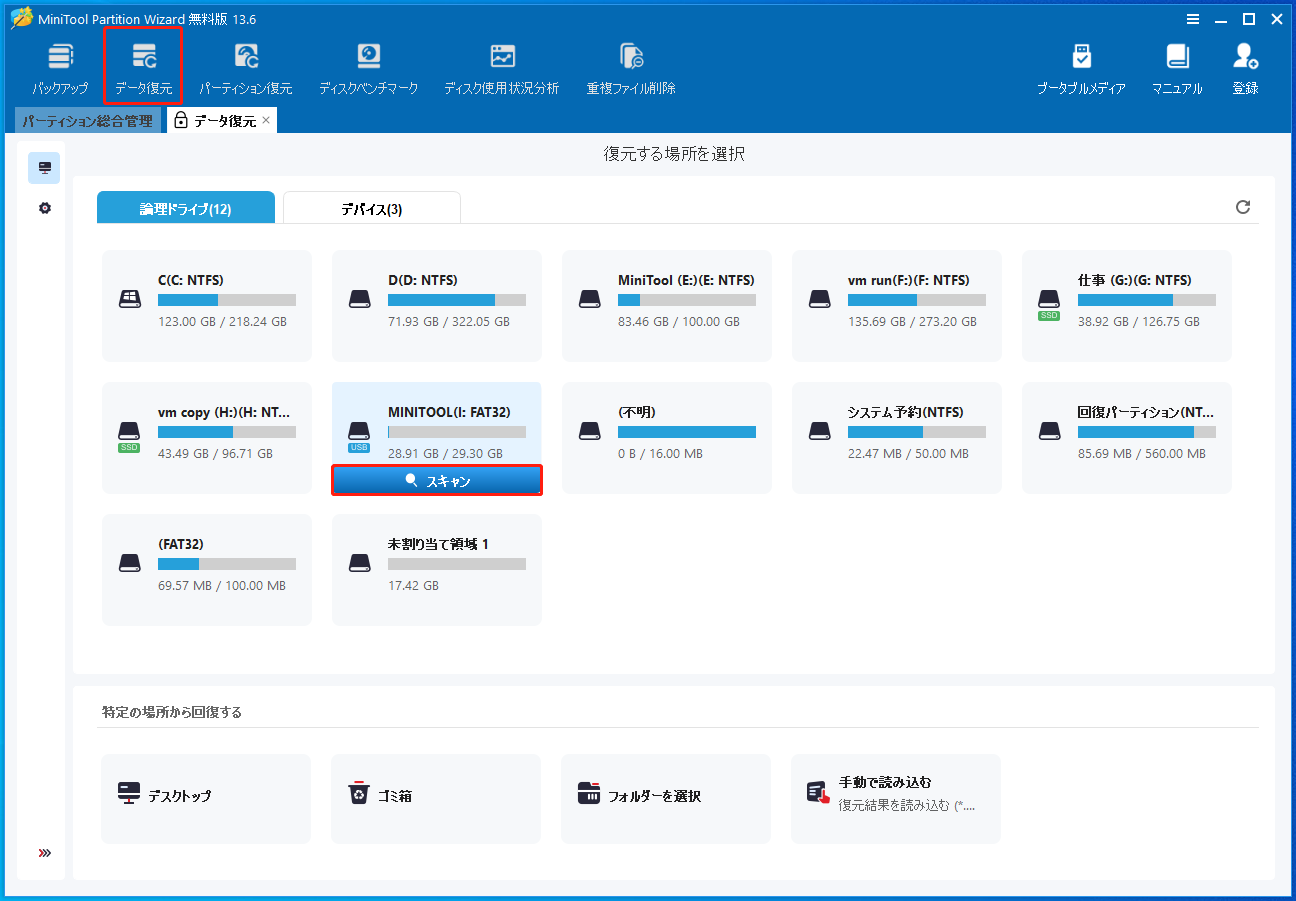Click the 43.49 GB / 96.71 GB text

[x=215, y=454]
